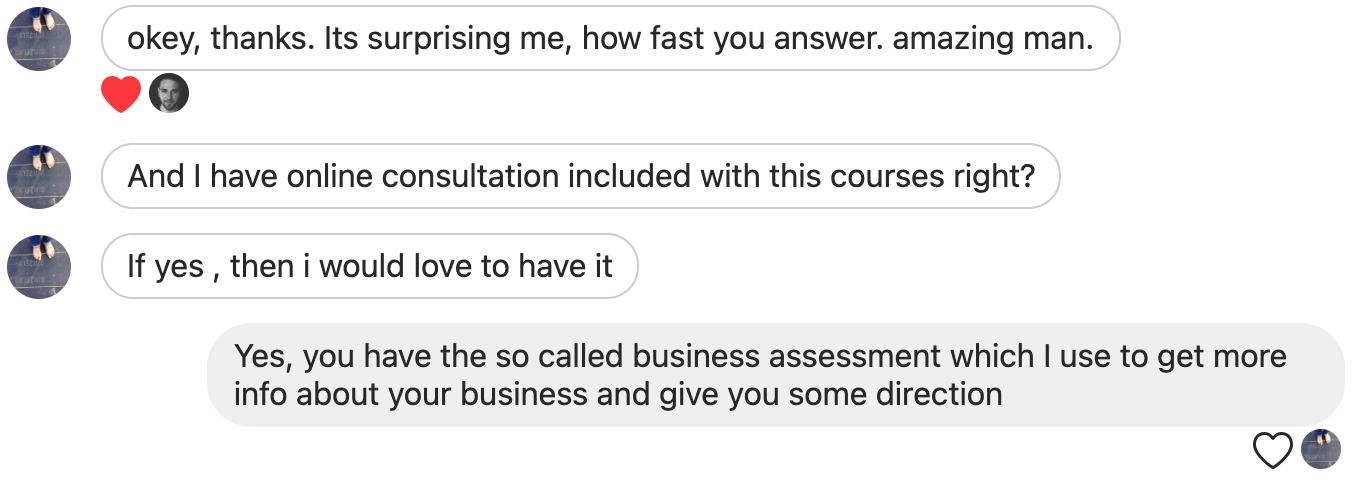Click the red heart reaction
The width and height of the screenshot is (1369, 498).
coord(121,95)
